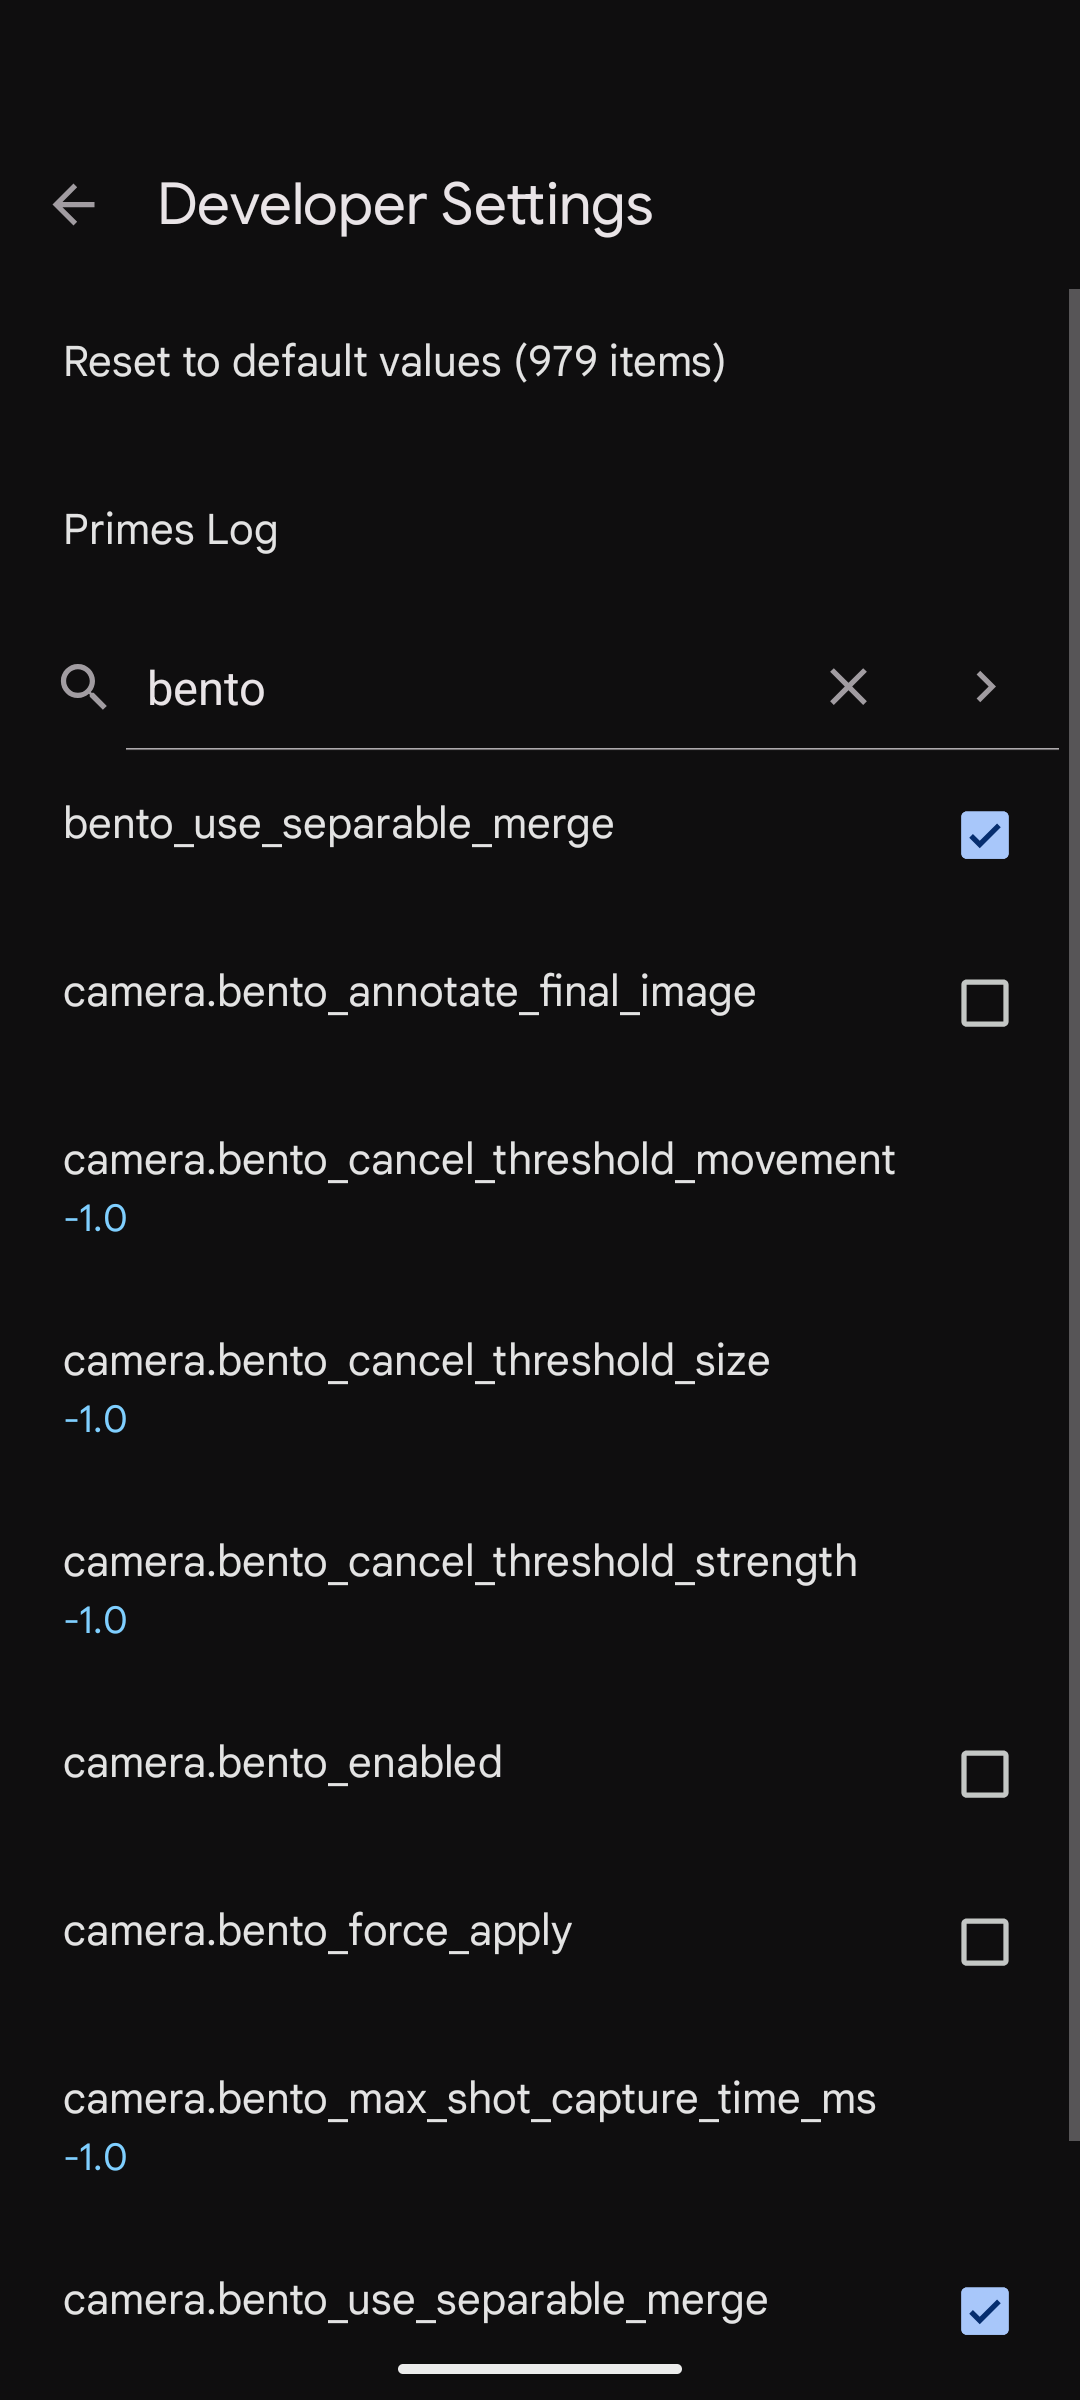Tap the Developer Settings title
The image size is (1080, 2400).
tap(405, 205)
